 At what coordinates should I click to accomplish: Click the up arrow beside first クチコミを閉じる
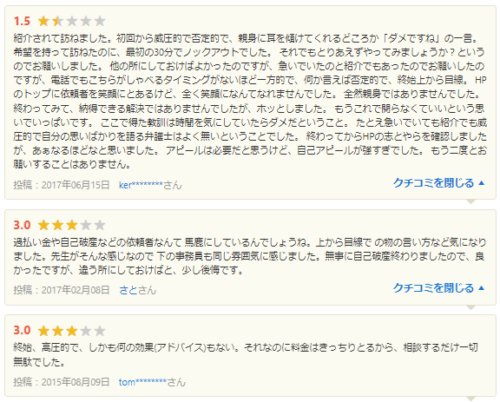click(481, 183)
